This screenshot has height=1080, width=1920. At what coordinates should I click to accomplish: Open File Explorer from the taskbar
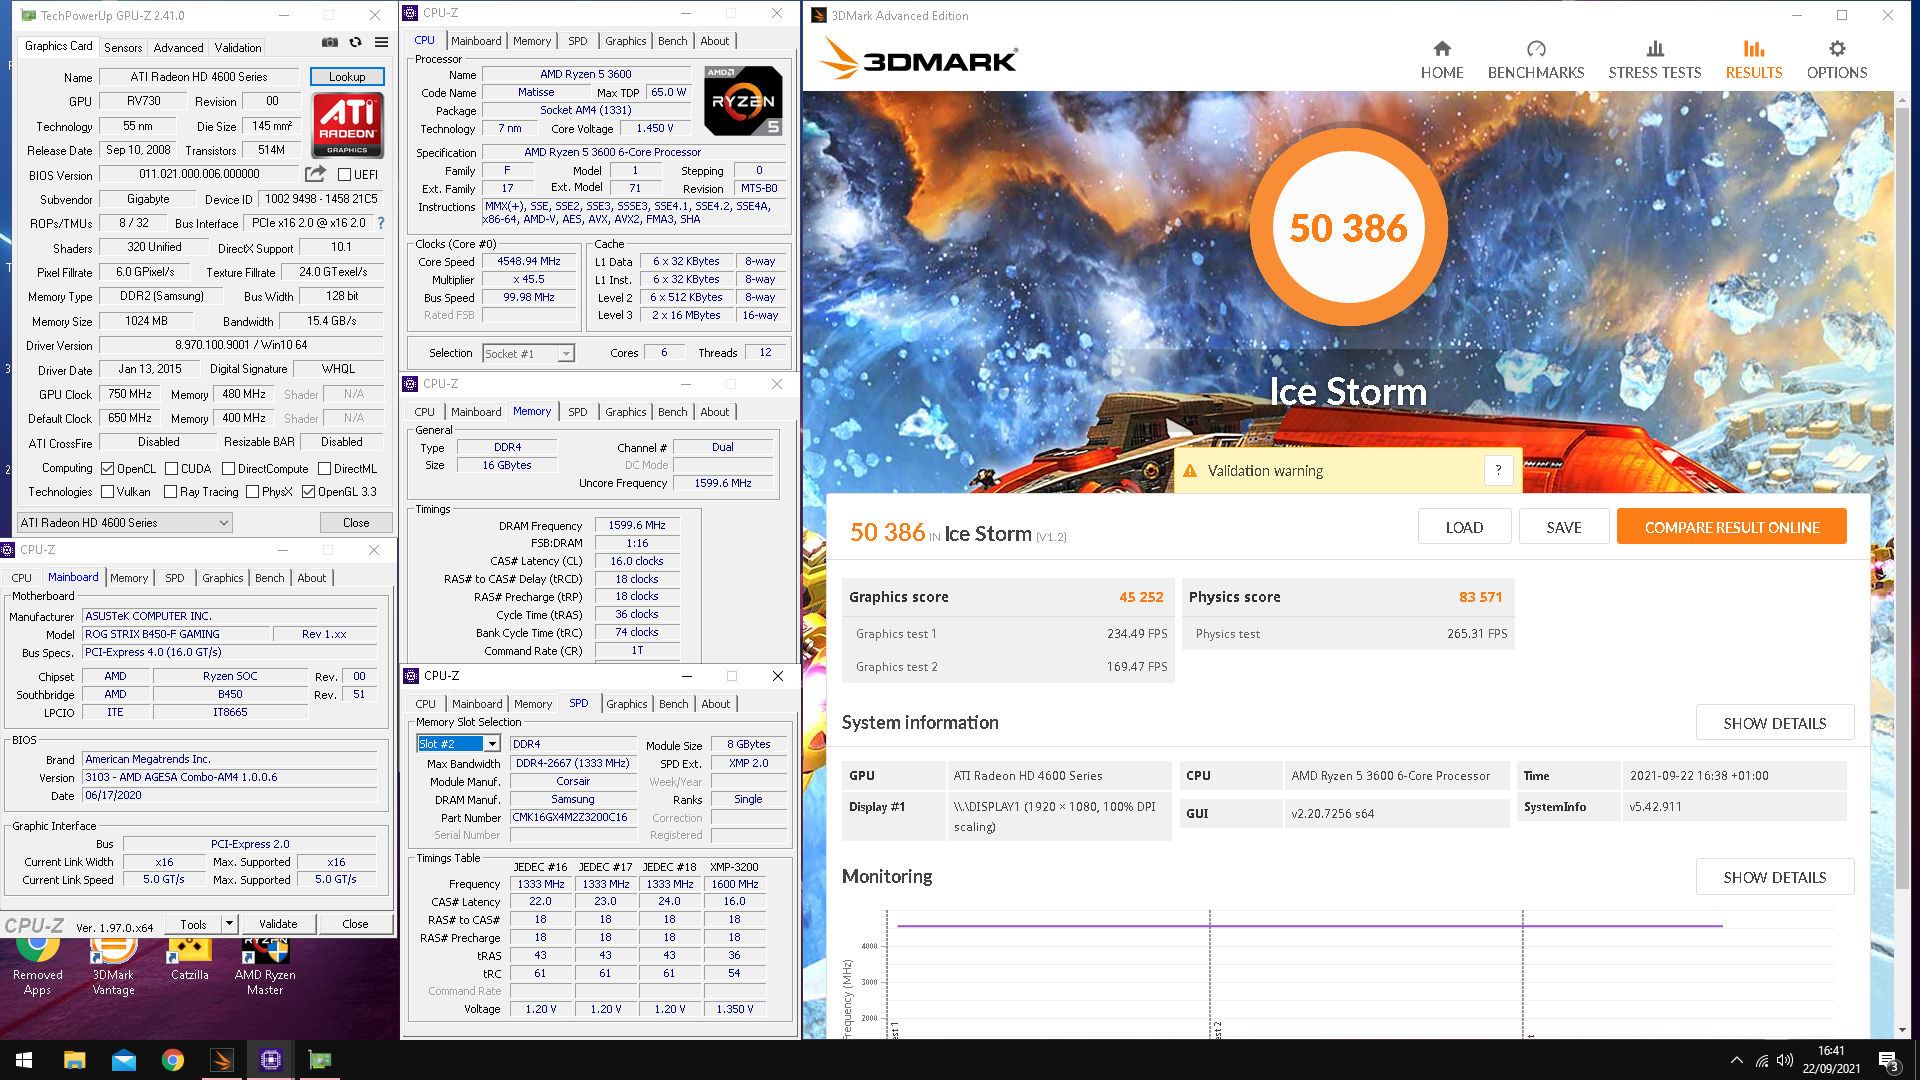(x=74, y=1060)
